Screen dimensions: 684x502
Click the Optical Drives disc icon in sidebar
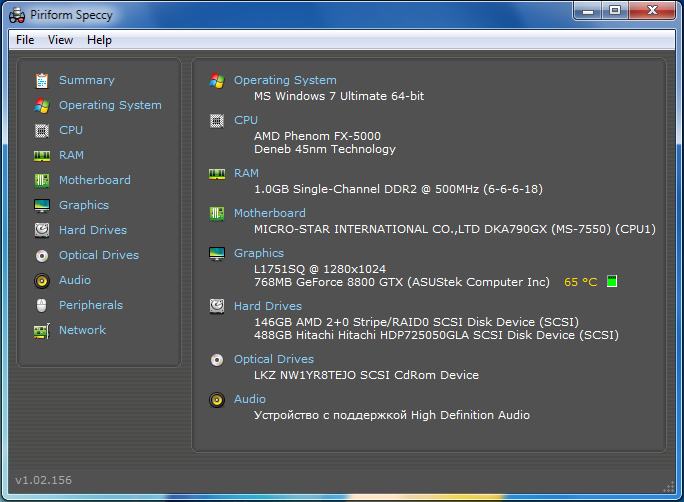41,255
